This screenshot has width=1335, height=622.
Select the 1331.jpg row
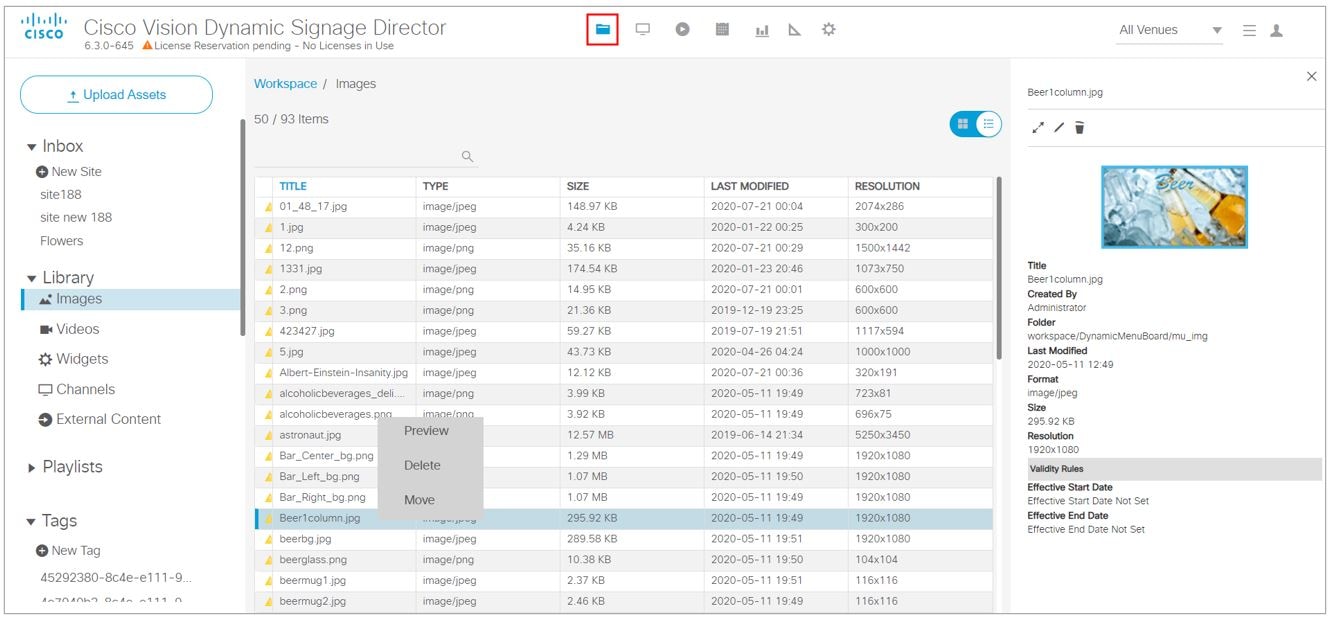click(624, 269)
